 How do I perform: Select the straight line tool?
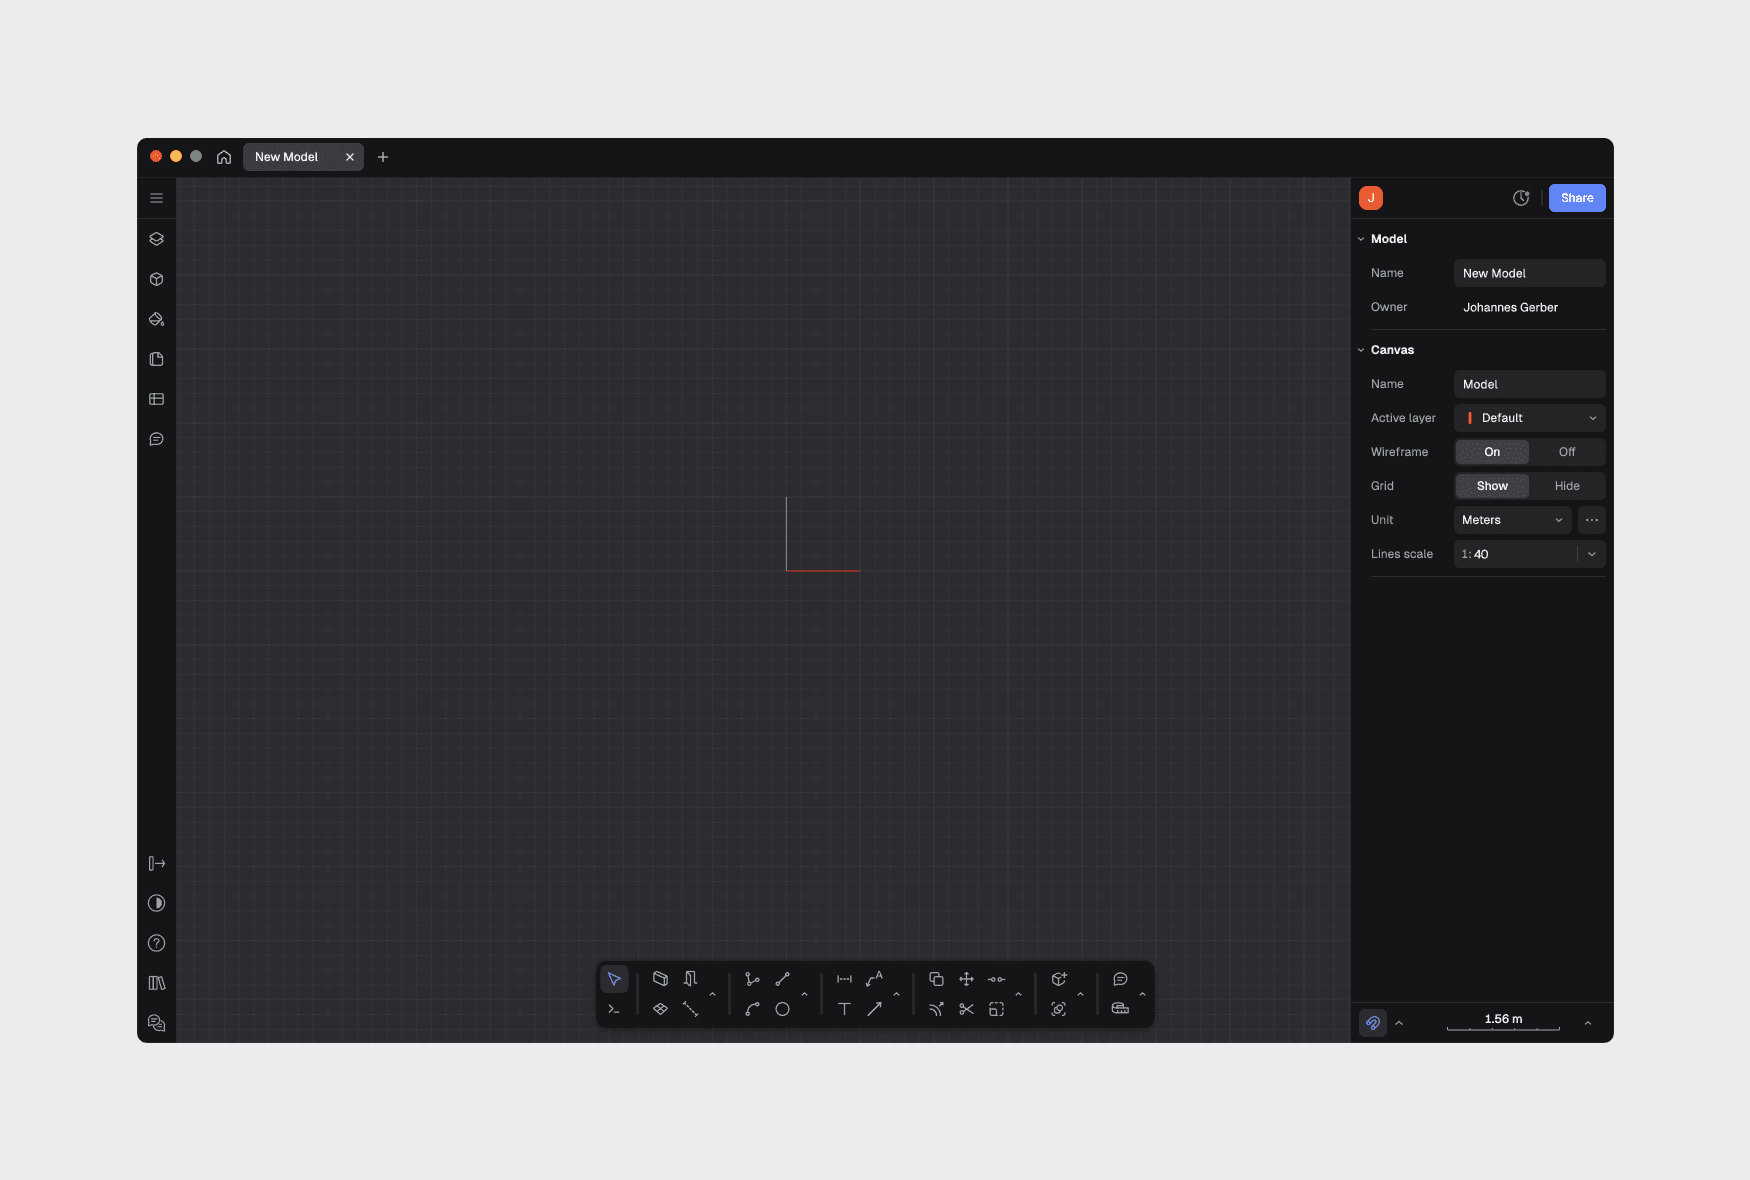(x=782, y=979)
